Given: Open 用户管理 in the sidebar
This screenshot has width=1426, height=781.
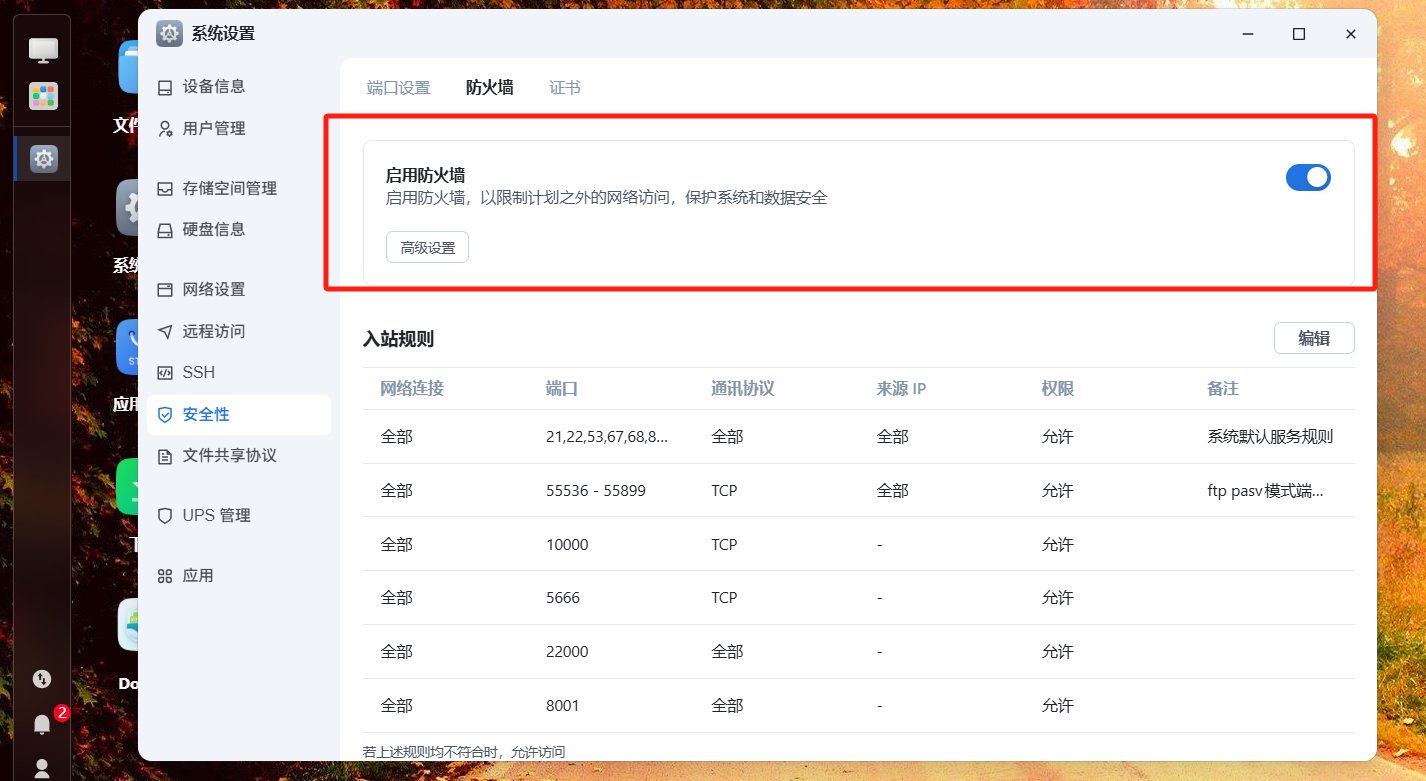Looking at the screenshot, I should 238,129.
